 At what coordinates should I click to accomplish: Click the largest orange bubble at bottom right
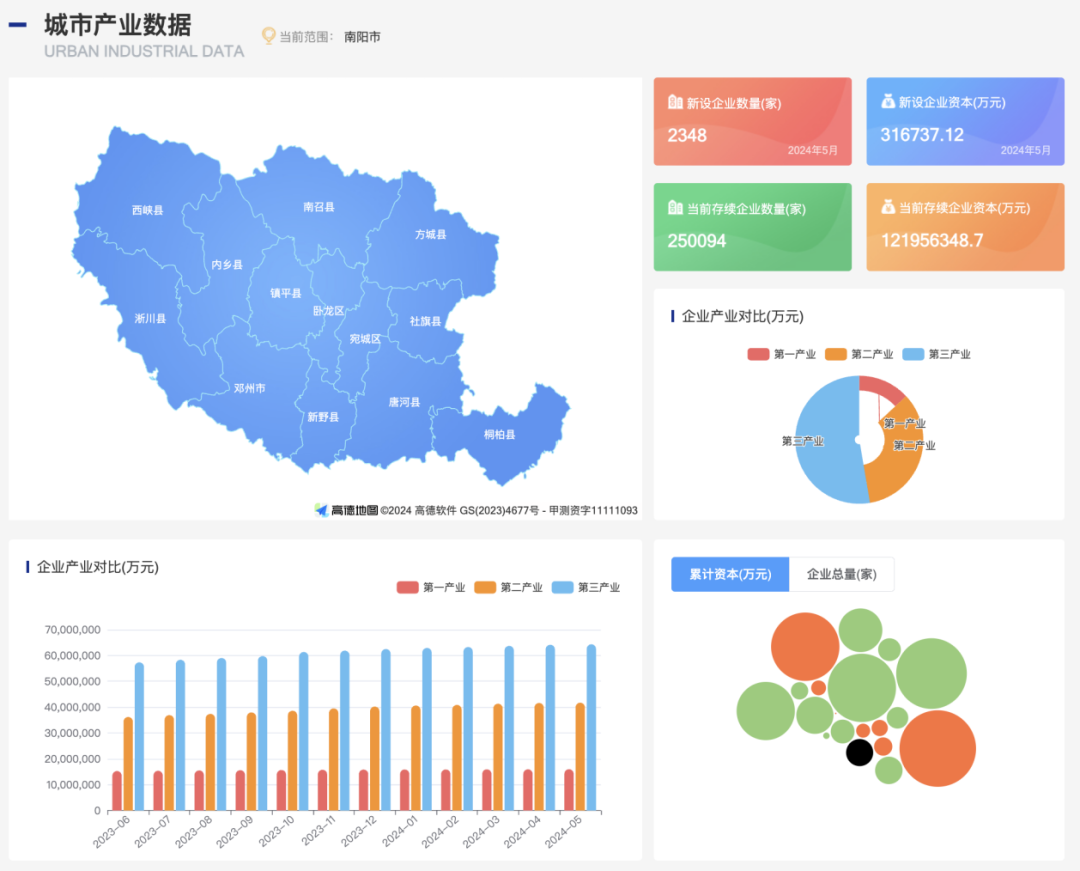(x=937, y=749)
